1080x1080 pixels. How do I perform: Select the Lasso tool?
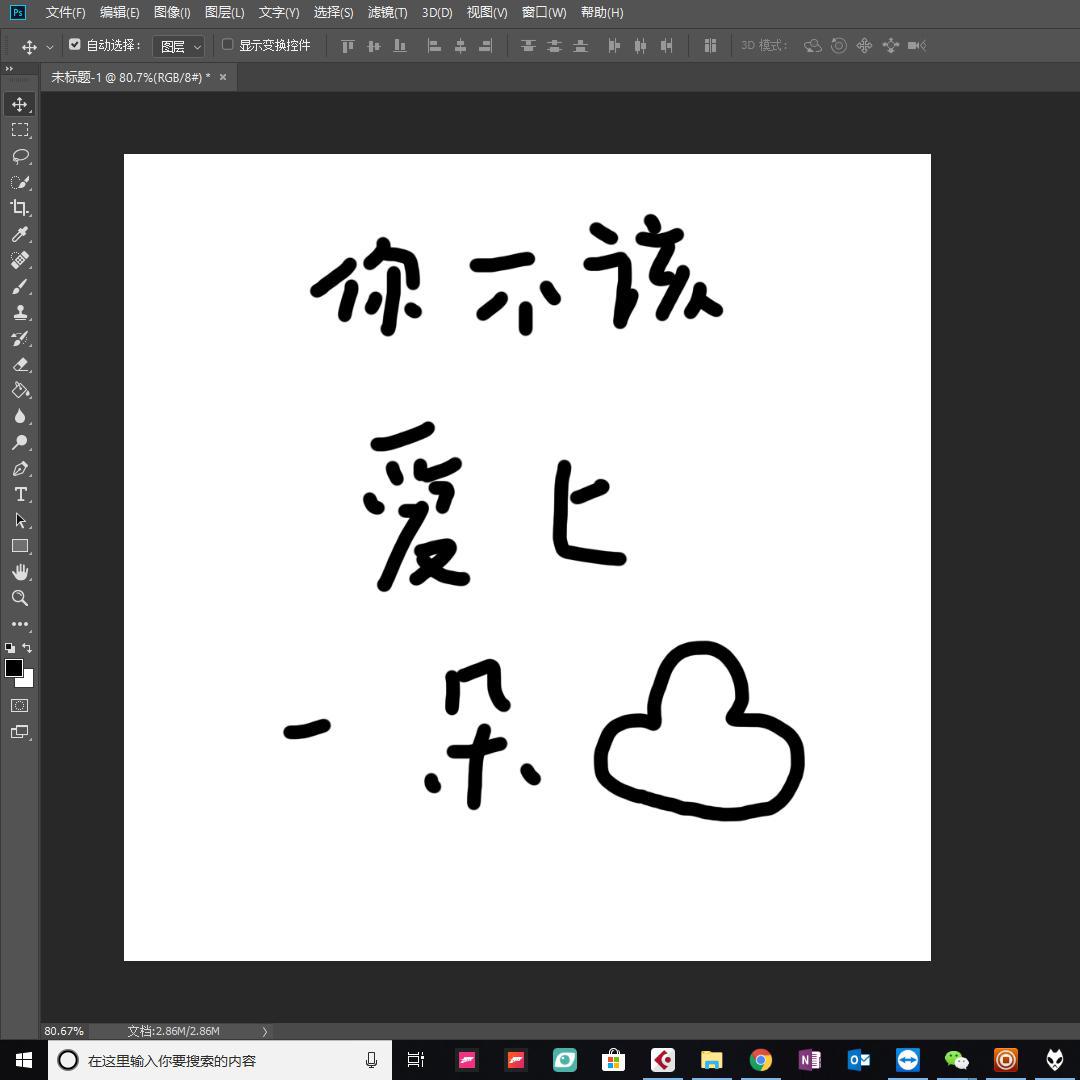[20, 156]
